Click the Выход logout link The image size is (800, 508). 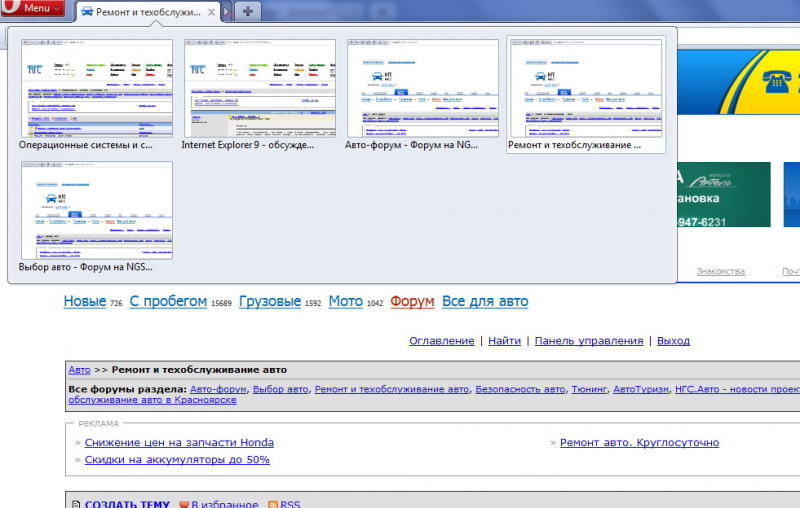(673, 341)
